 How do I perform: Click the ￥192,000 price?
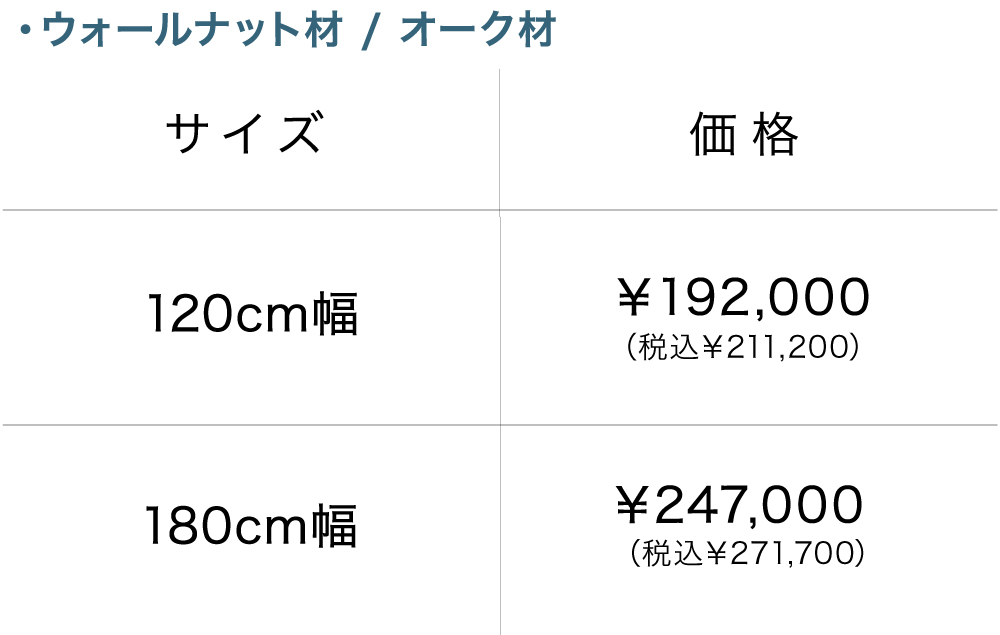[x=743, y=297]
